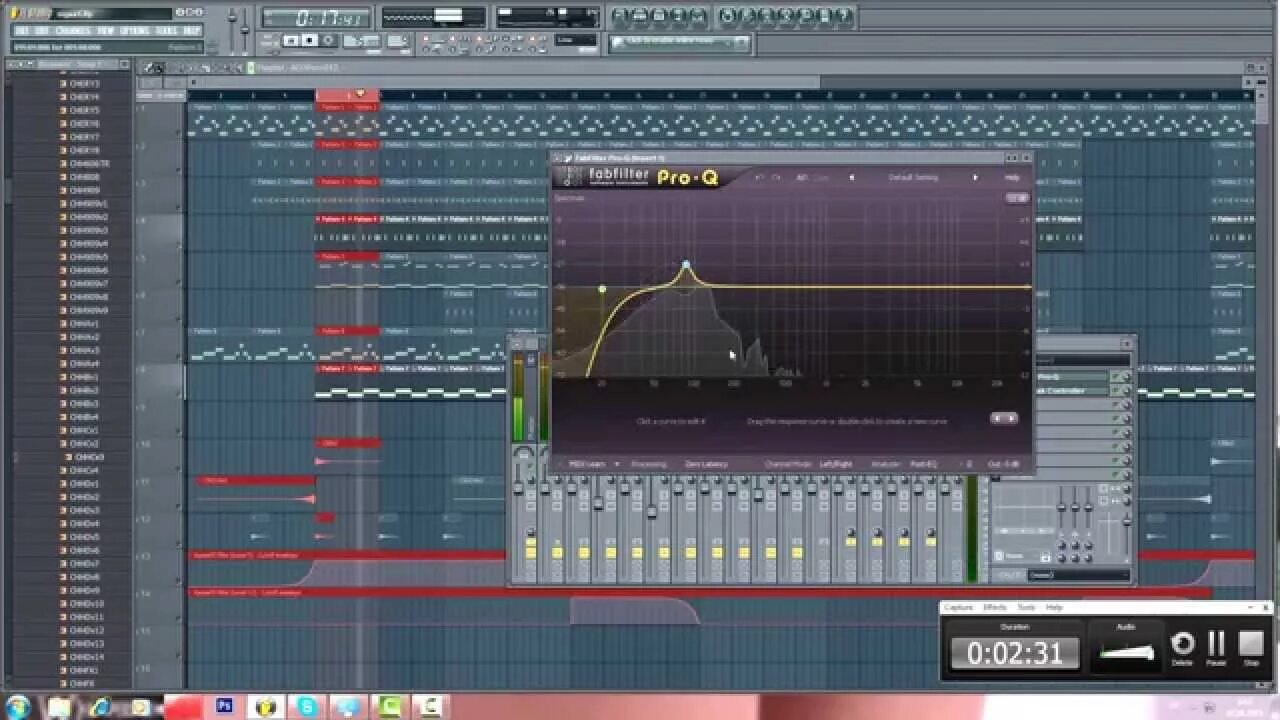Toggle the Browser via shortcut icon
1280x720 pixels.
[x=681, y=16]
